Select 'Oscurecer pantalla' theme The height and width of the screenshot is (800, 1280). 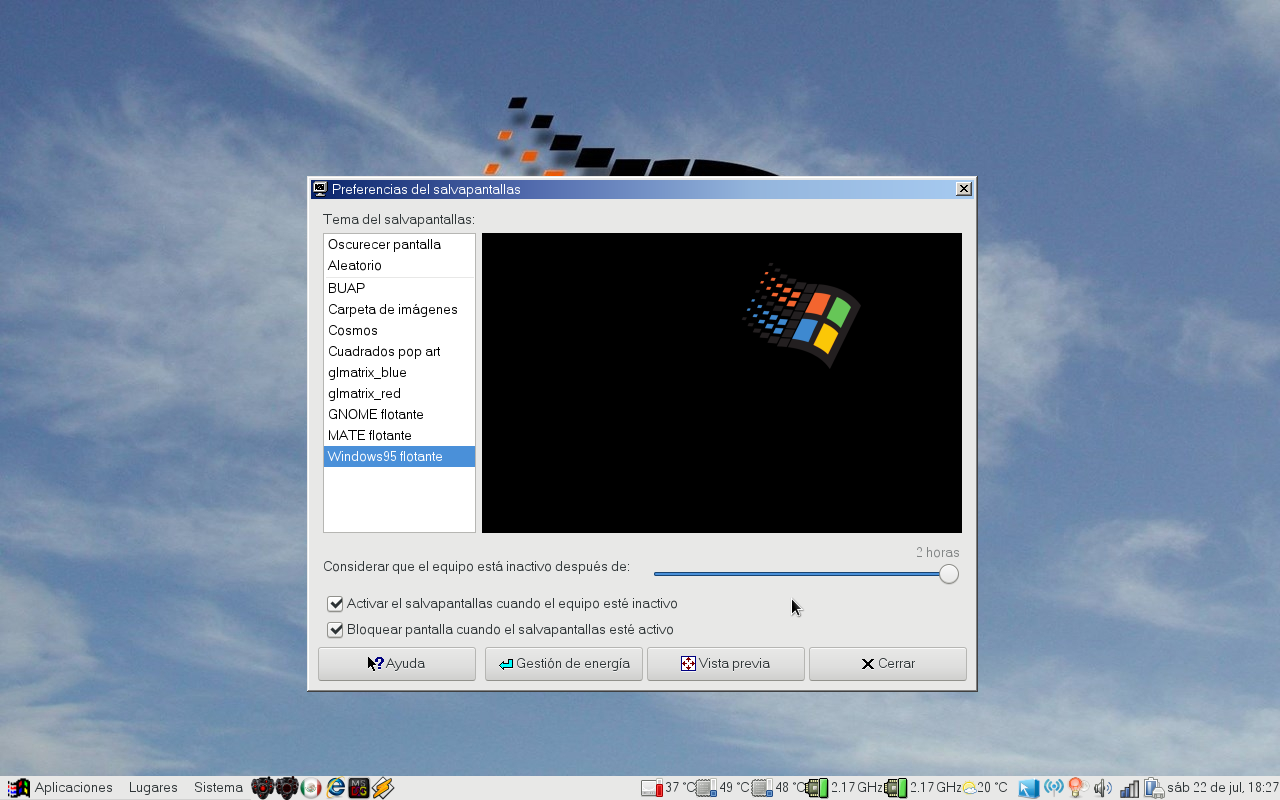click(399, 245)
